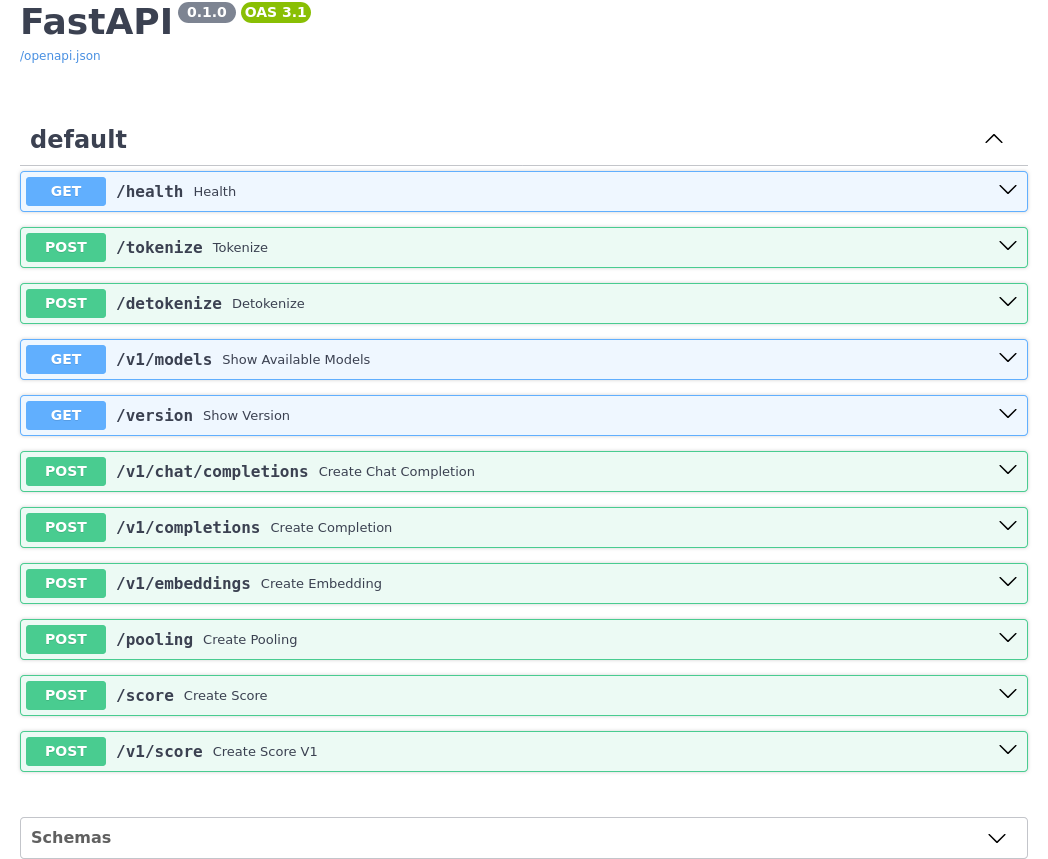Click the 'Create Score V1' description

[x=265, y=752]
